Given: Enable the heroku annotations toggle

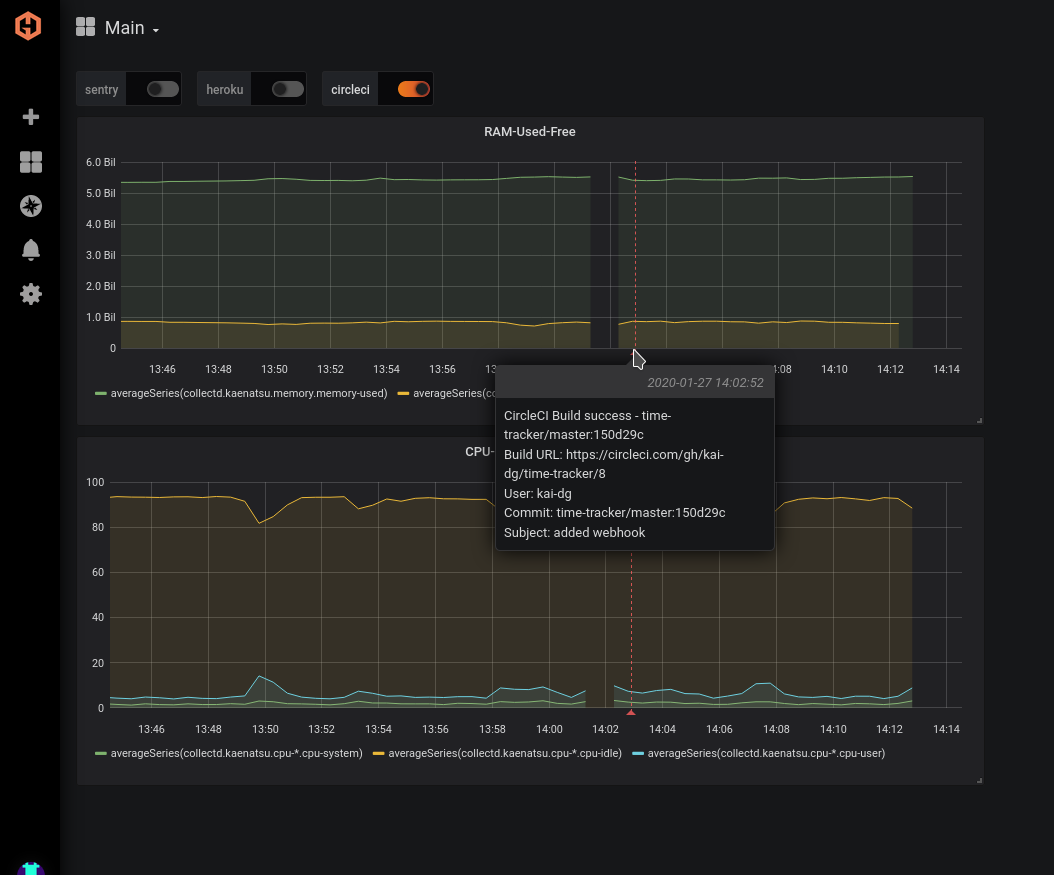Looking at the screenshot, I should coord(287,89).
